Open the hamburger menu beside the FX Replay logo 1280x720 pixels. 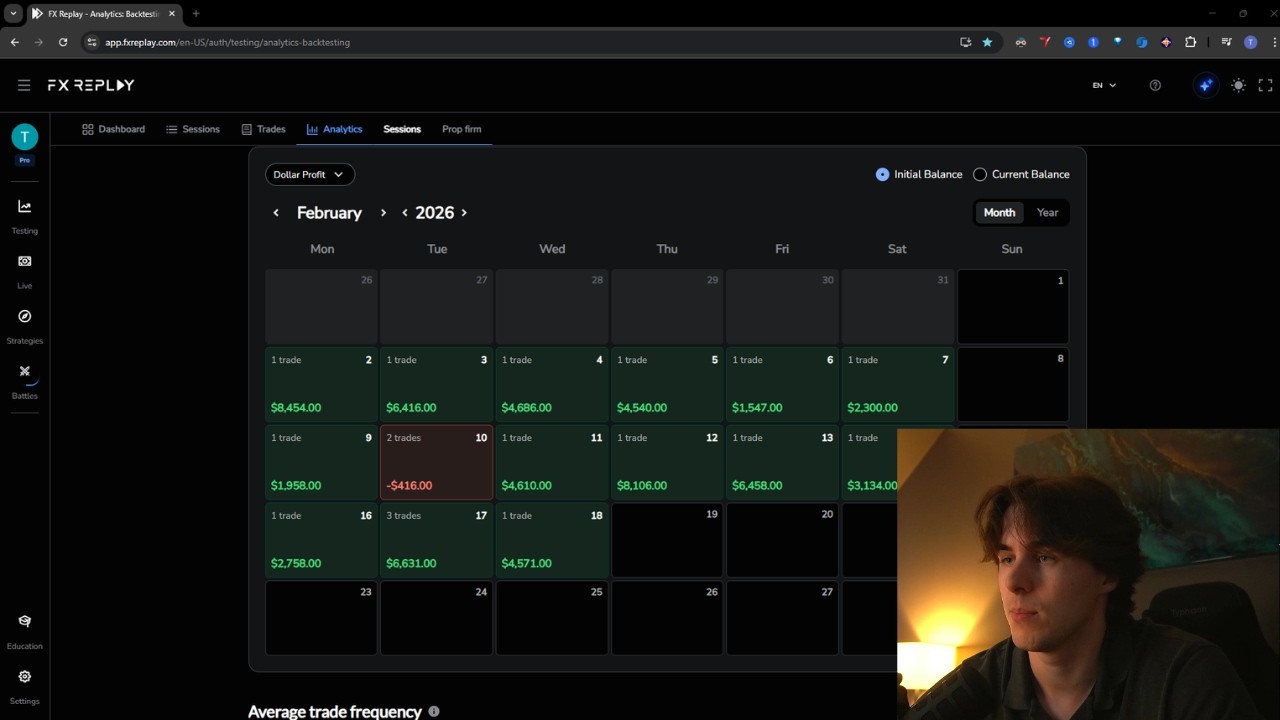tap(24, 85)
